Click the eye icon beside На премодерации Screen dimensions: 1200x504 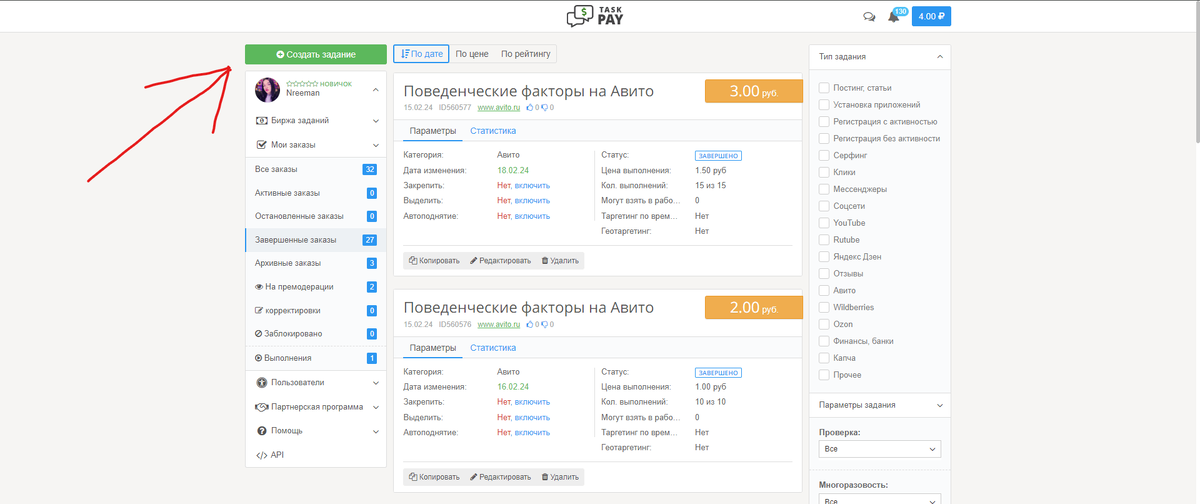coord(259,287)
